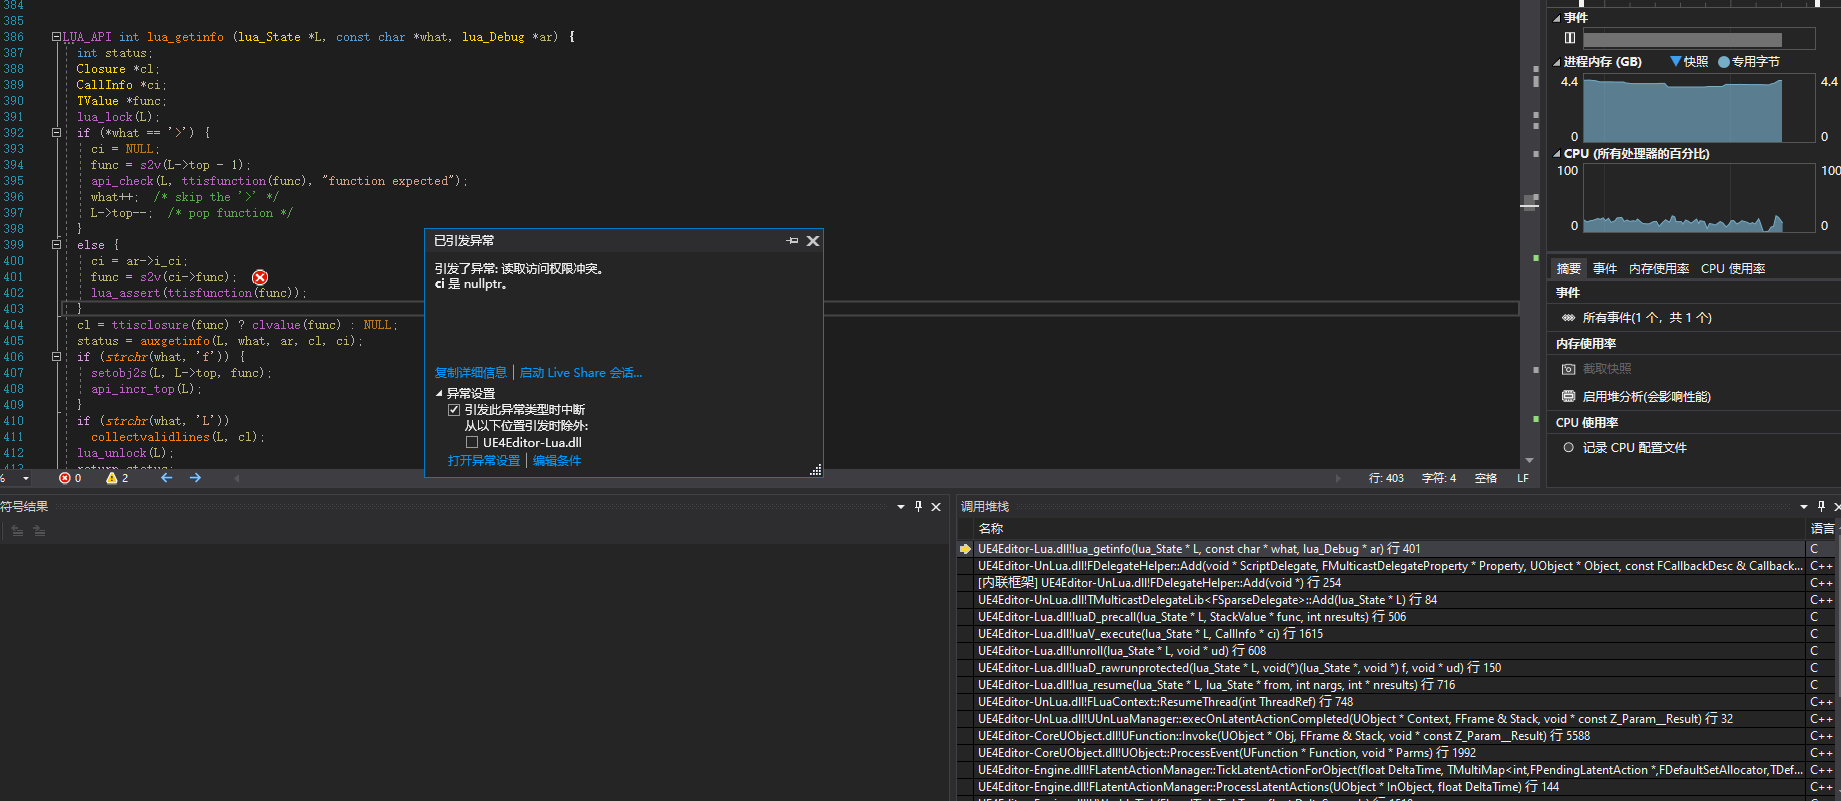Click the resize grip of exception popup
This screenshot has height=801, width=1841.
816,470
